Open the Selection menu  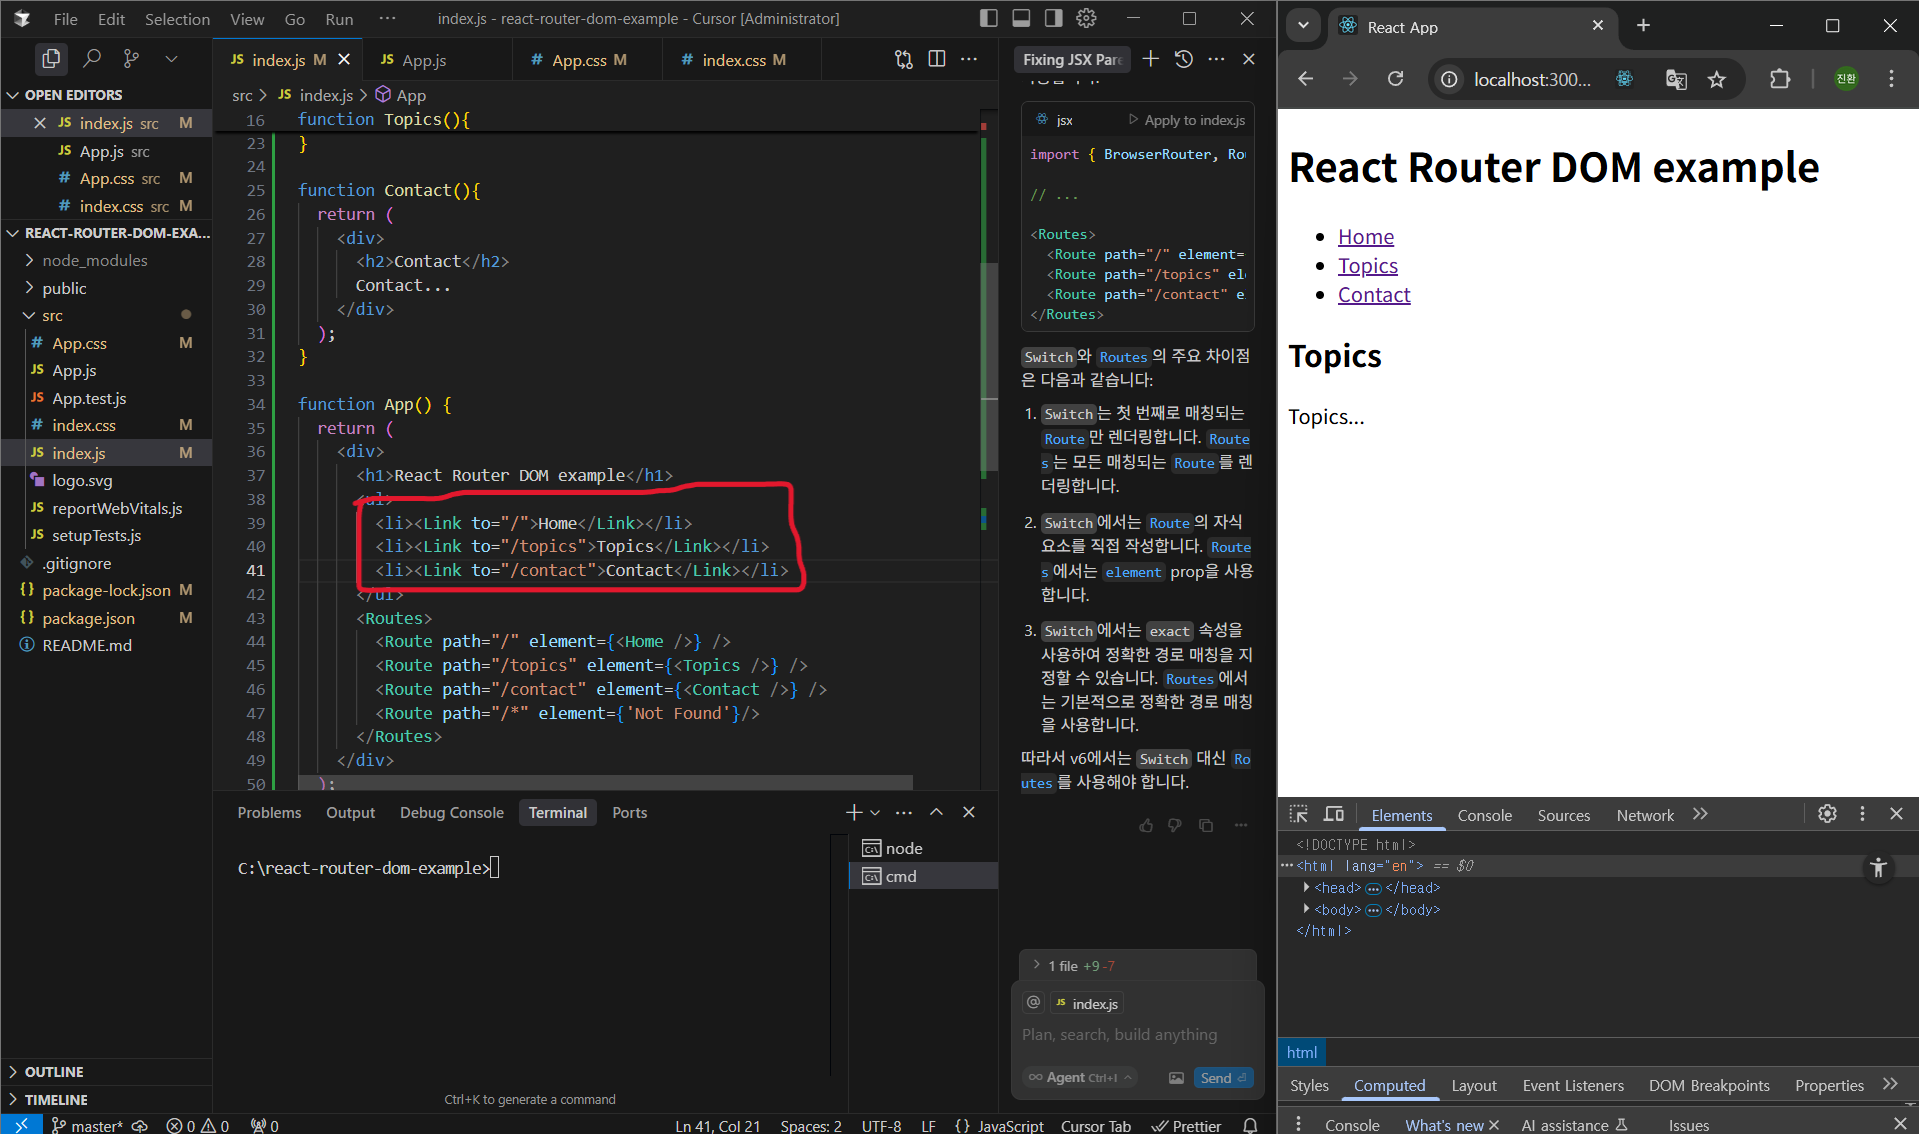[x=177, y=19]
